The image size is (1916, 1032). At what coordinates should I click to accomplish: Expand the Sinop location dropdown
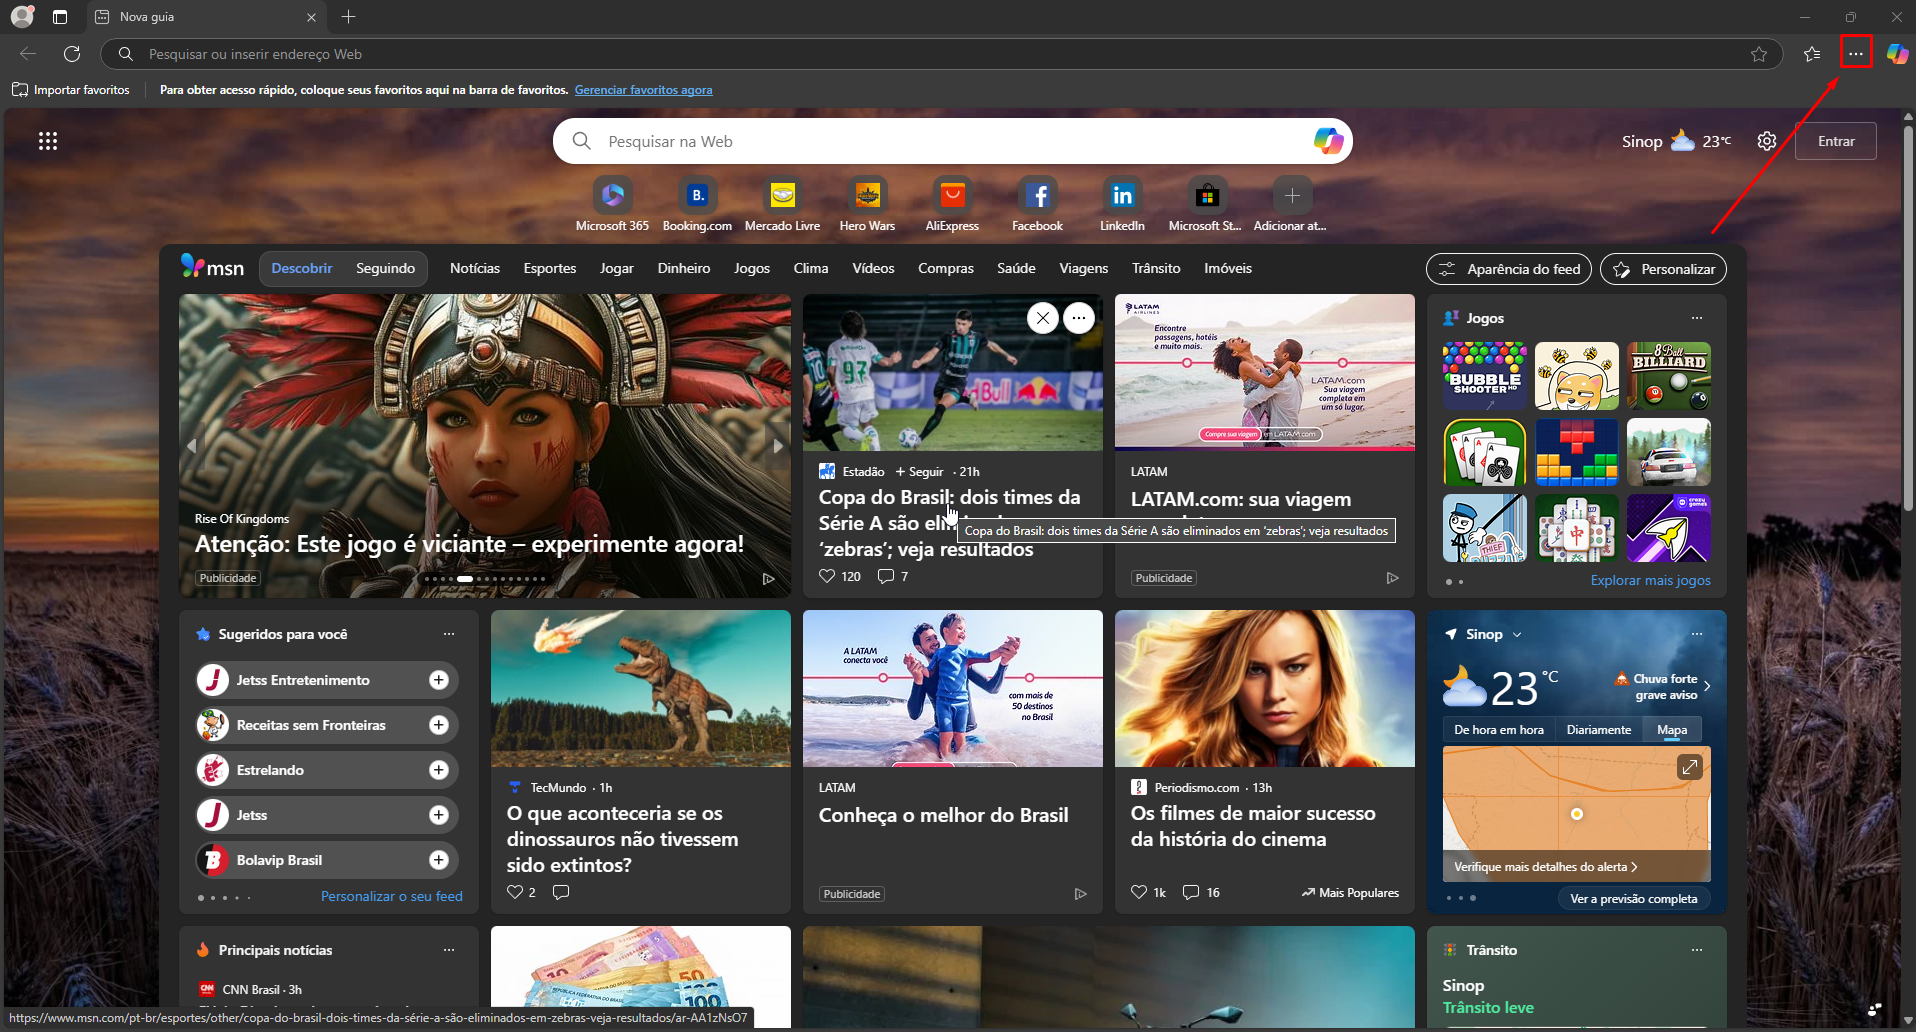point(1516,635)
